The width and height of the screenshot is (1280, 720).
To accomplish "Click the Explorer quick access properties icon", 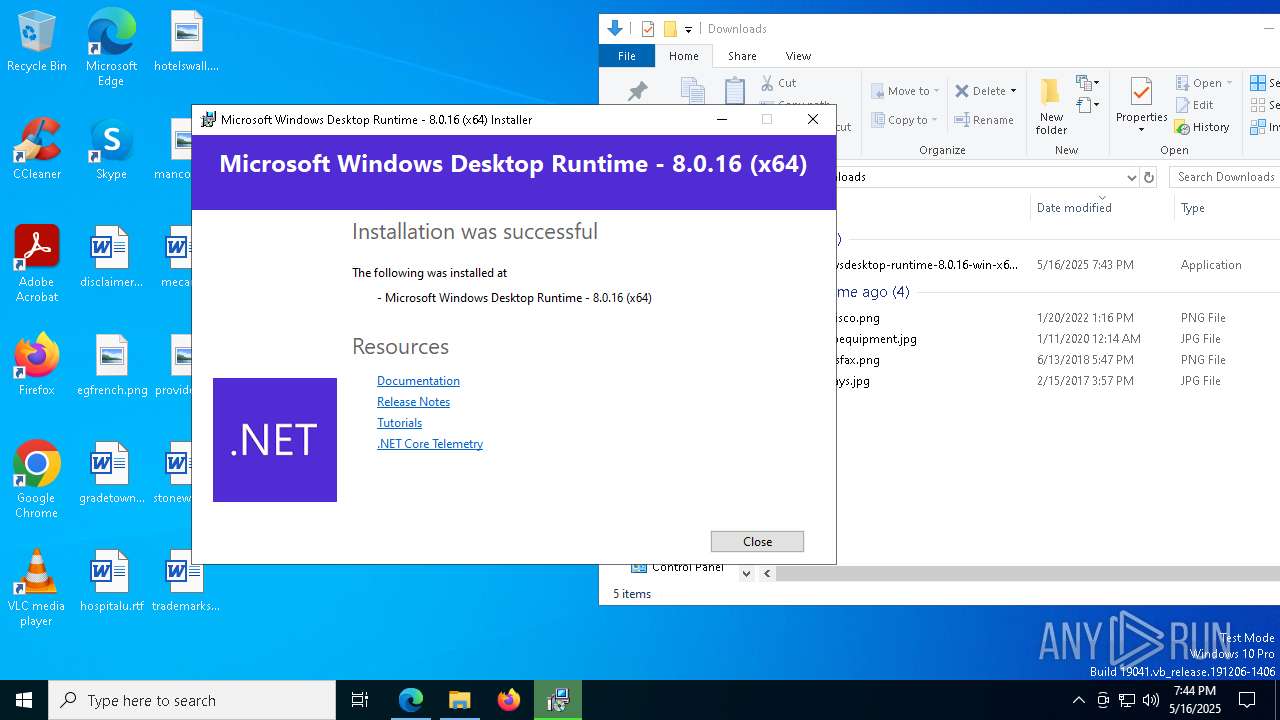I will pyautogui.click(x=647, y=29).
